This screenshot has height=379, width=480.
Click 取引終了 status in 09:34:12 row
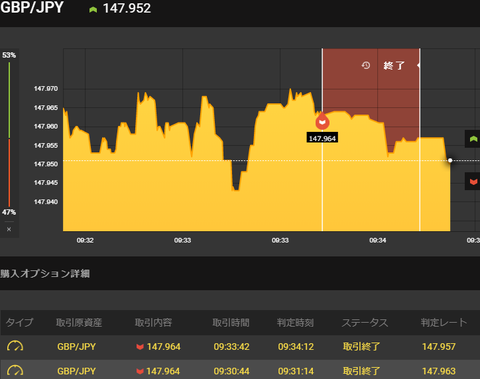point(361,347)
